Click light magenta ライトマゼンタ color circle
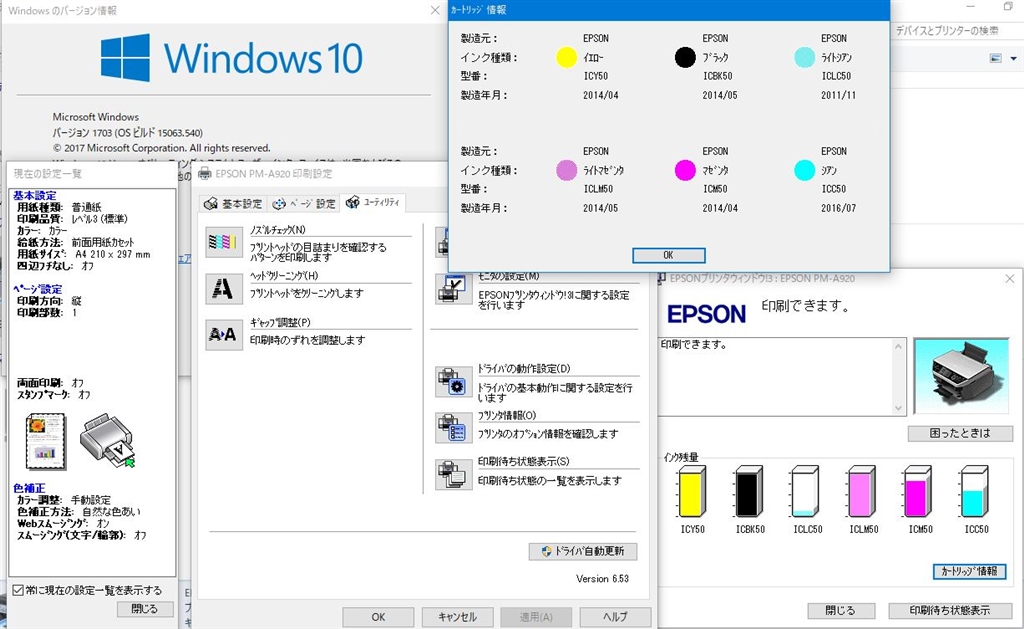Image resolution: width=1024 pixels, height=629 pixels. (x=566, y=170)
